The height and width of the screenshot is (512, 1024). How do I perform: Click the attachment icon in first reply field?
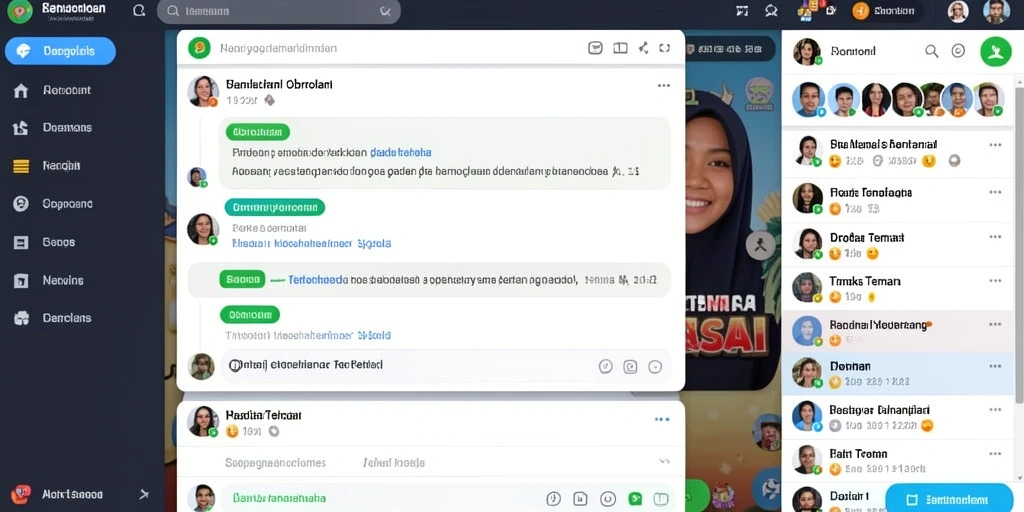630,366
